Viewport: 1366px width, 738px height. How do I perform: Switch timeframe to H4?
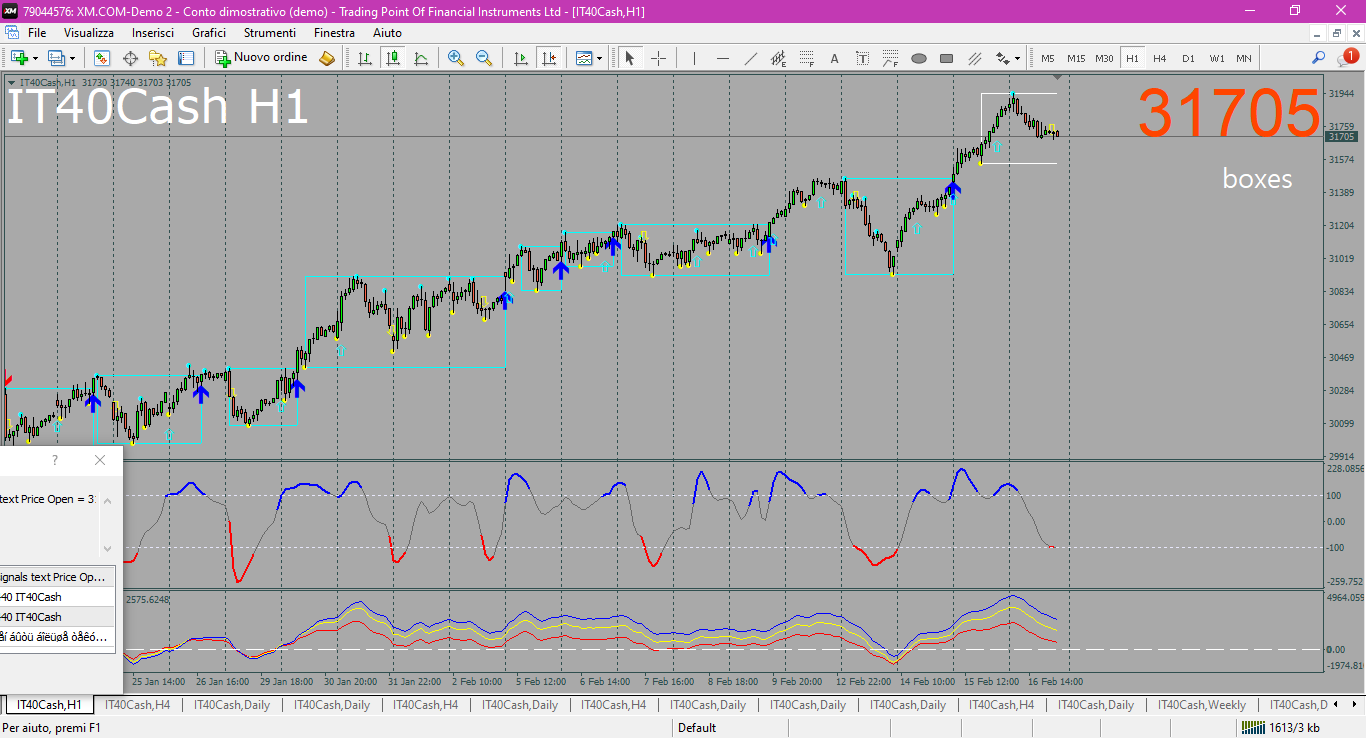click(1160, 58)
